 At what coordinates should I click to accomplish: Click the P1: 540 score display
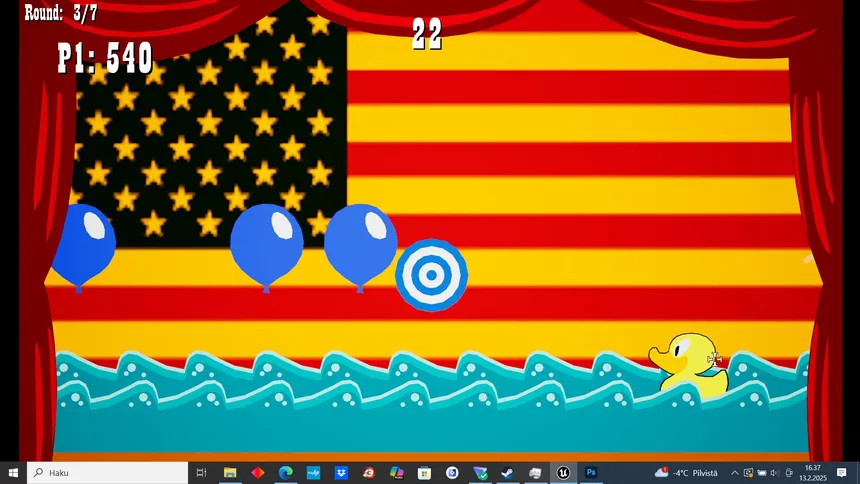point(105,58)
